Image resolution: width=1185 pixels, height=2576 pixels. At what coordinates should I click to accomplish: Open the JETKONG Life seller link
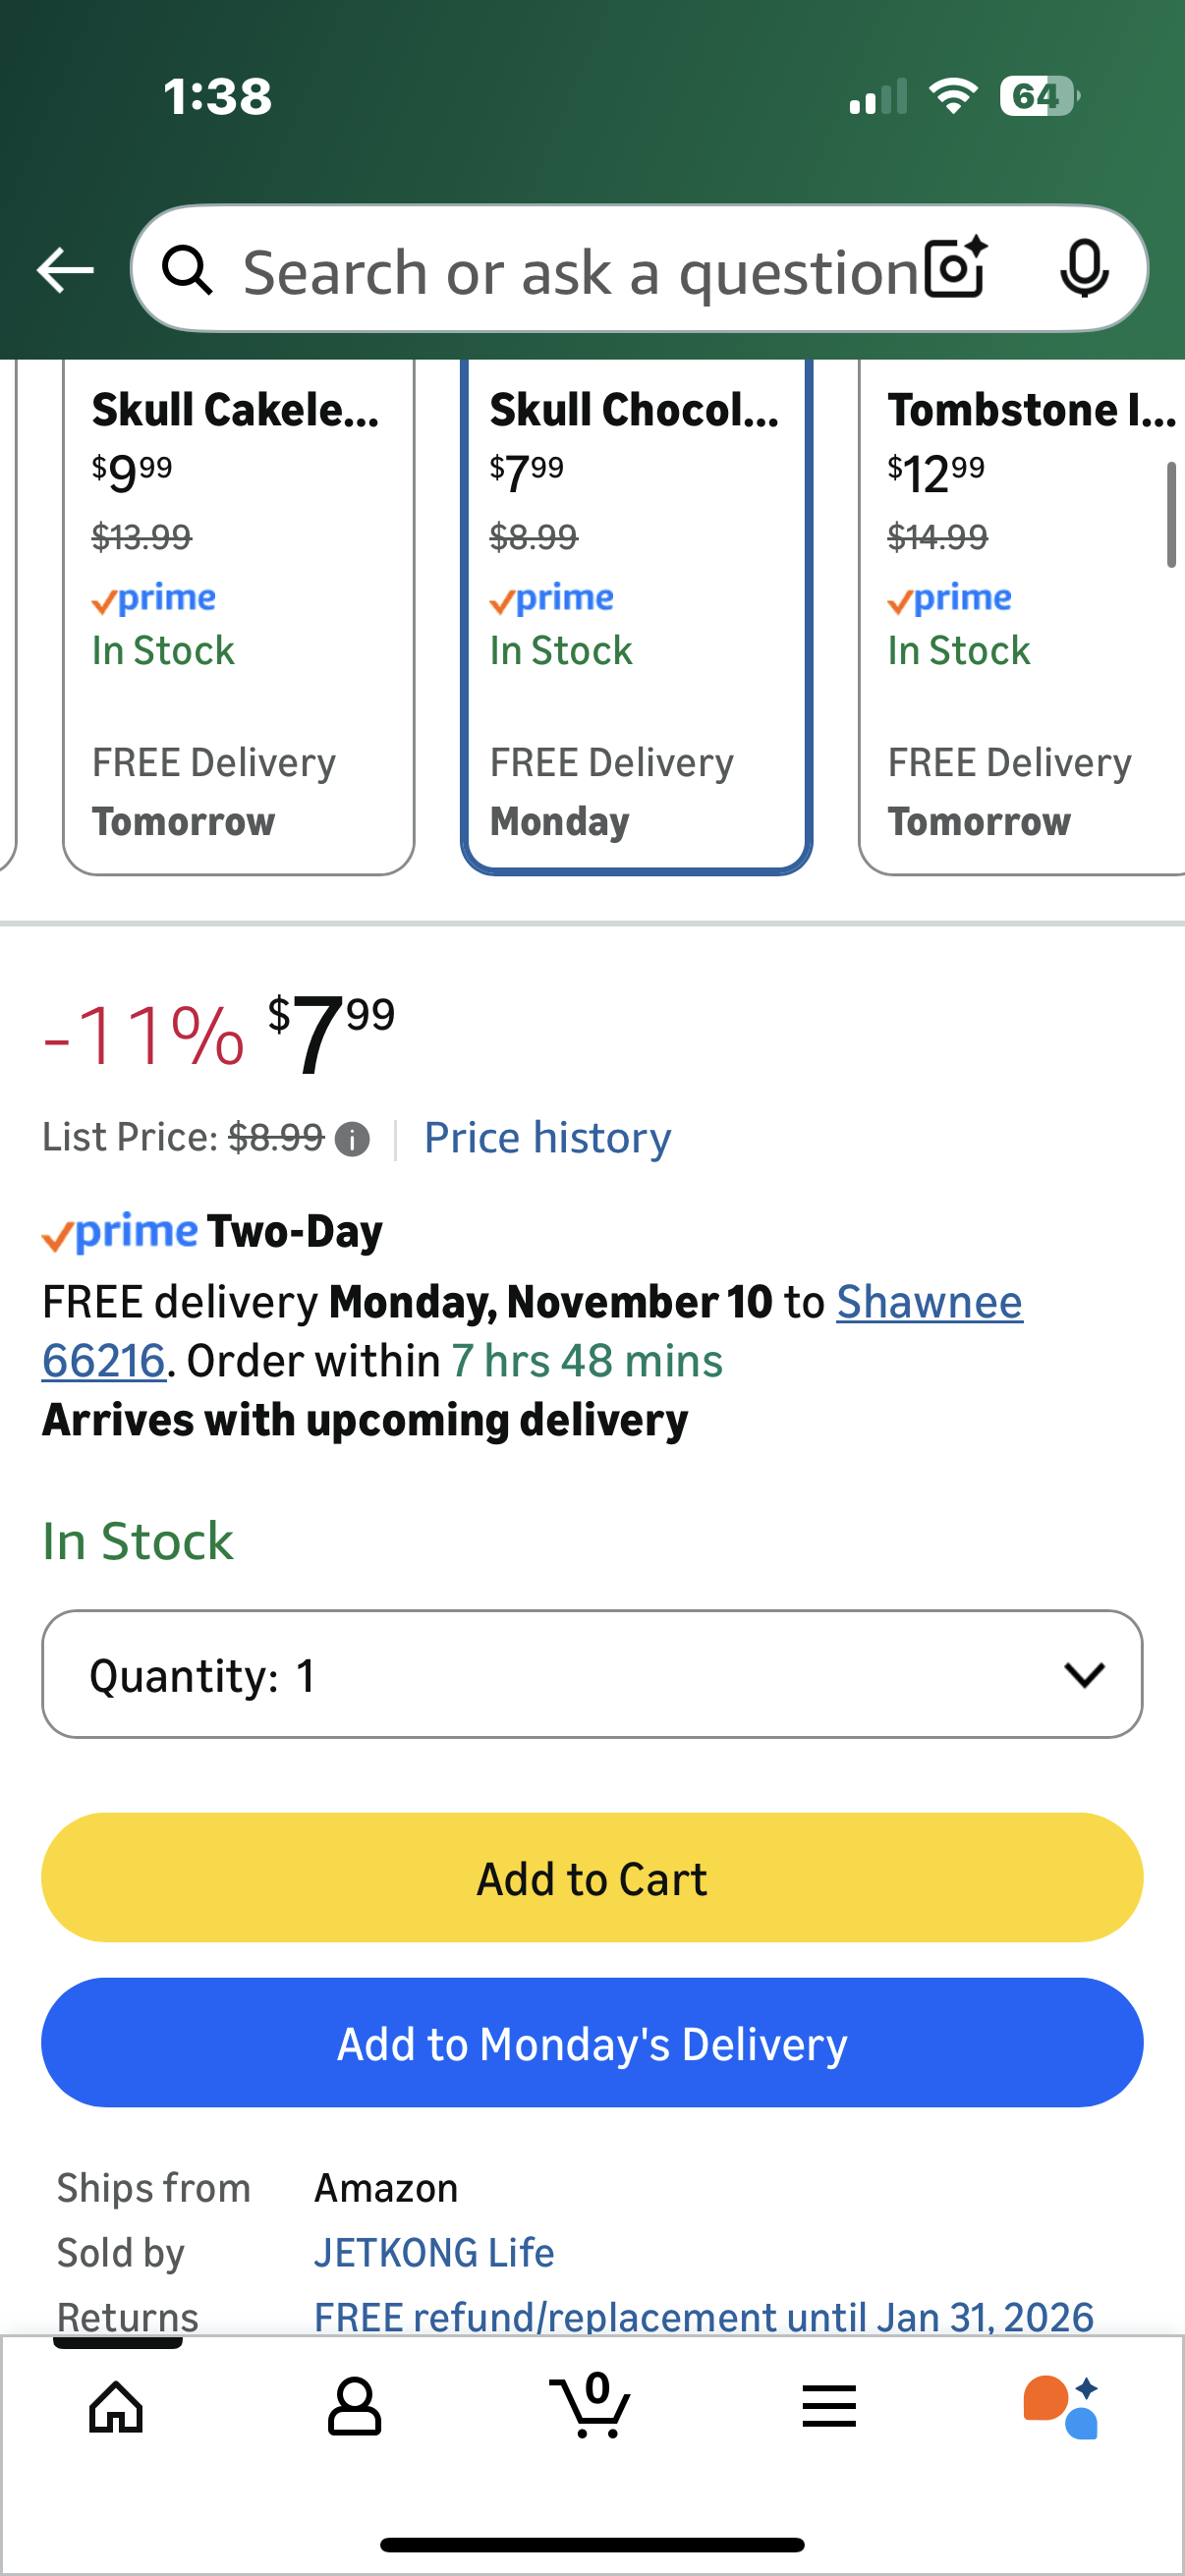pyautogui.click(x=434, y=2253)
